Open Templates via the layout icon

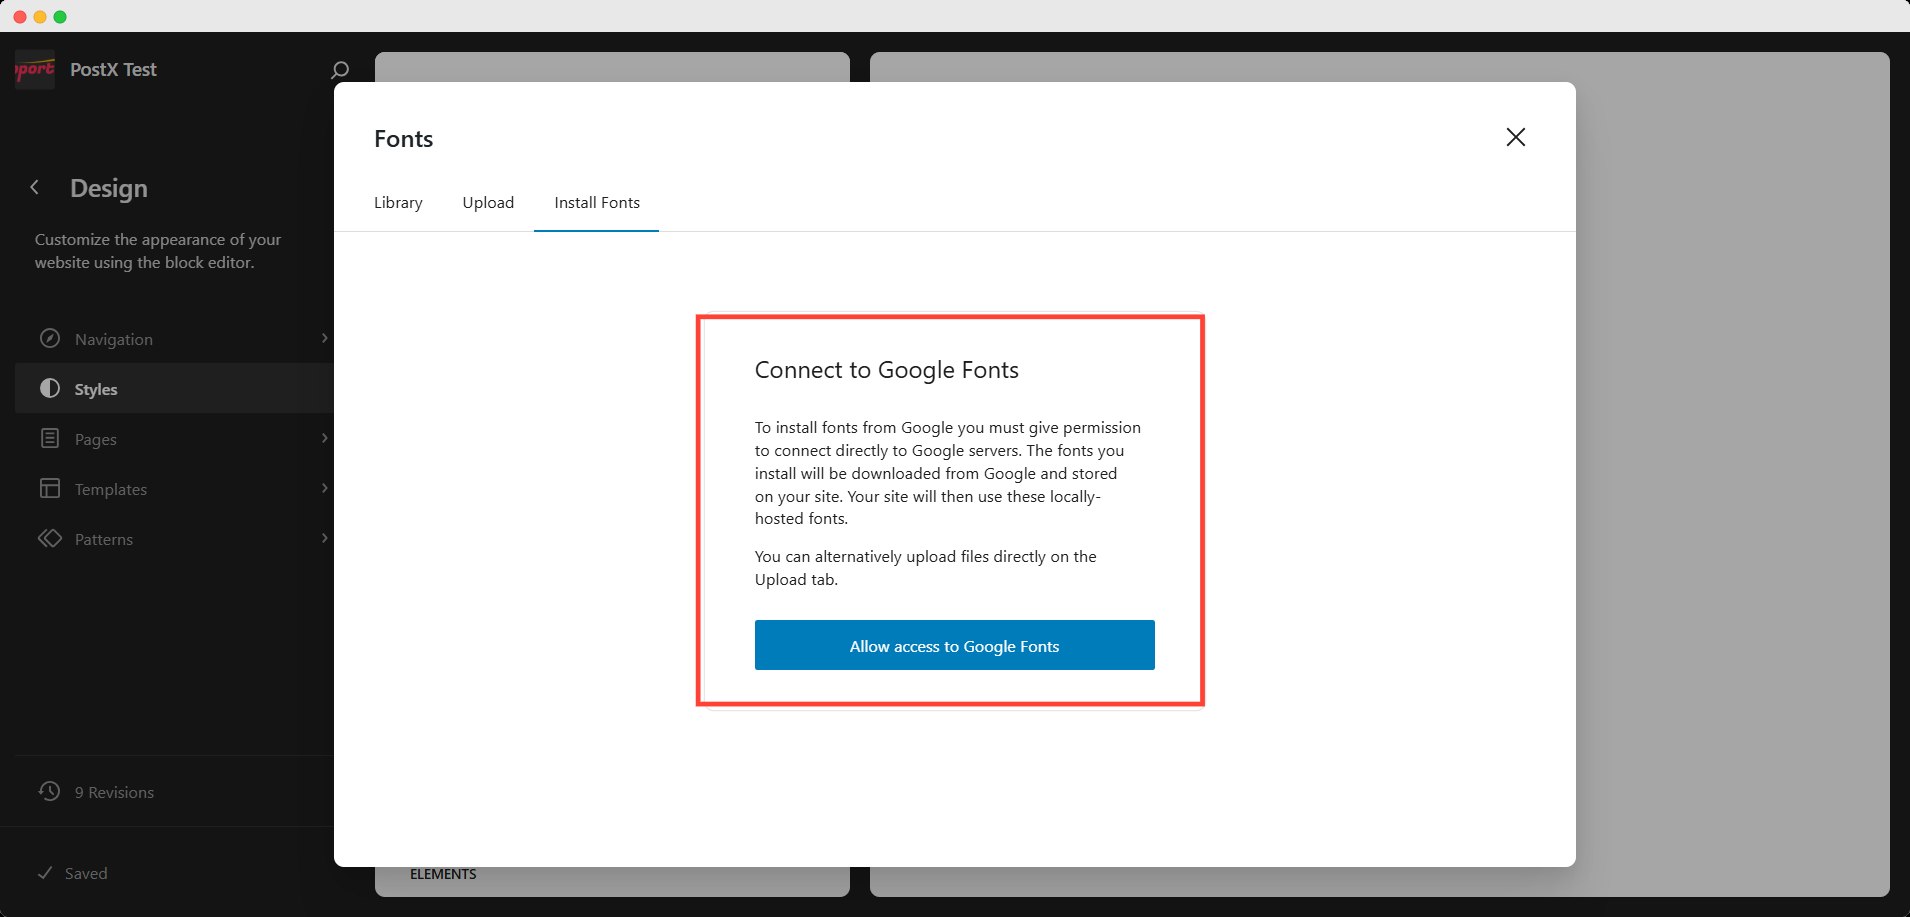click(50, 488)
